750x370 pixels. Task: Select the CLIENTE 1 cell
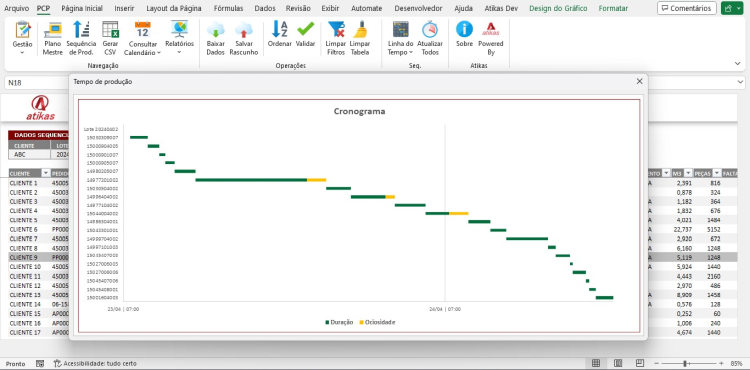(x=30, y=183)
